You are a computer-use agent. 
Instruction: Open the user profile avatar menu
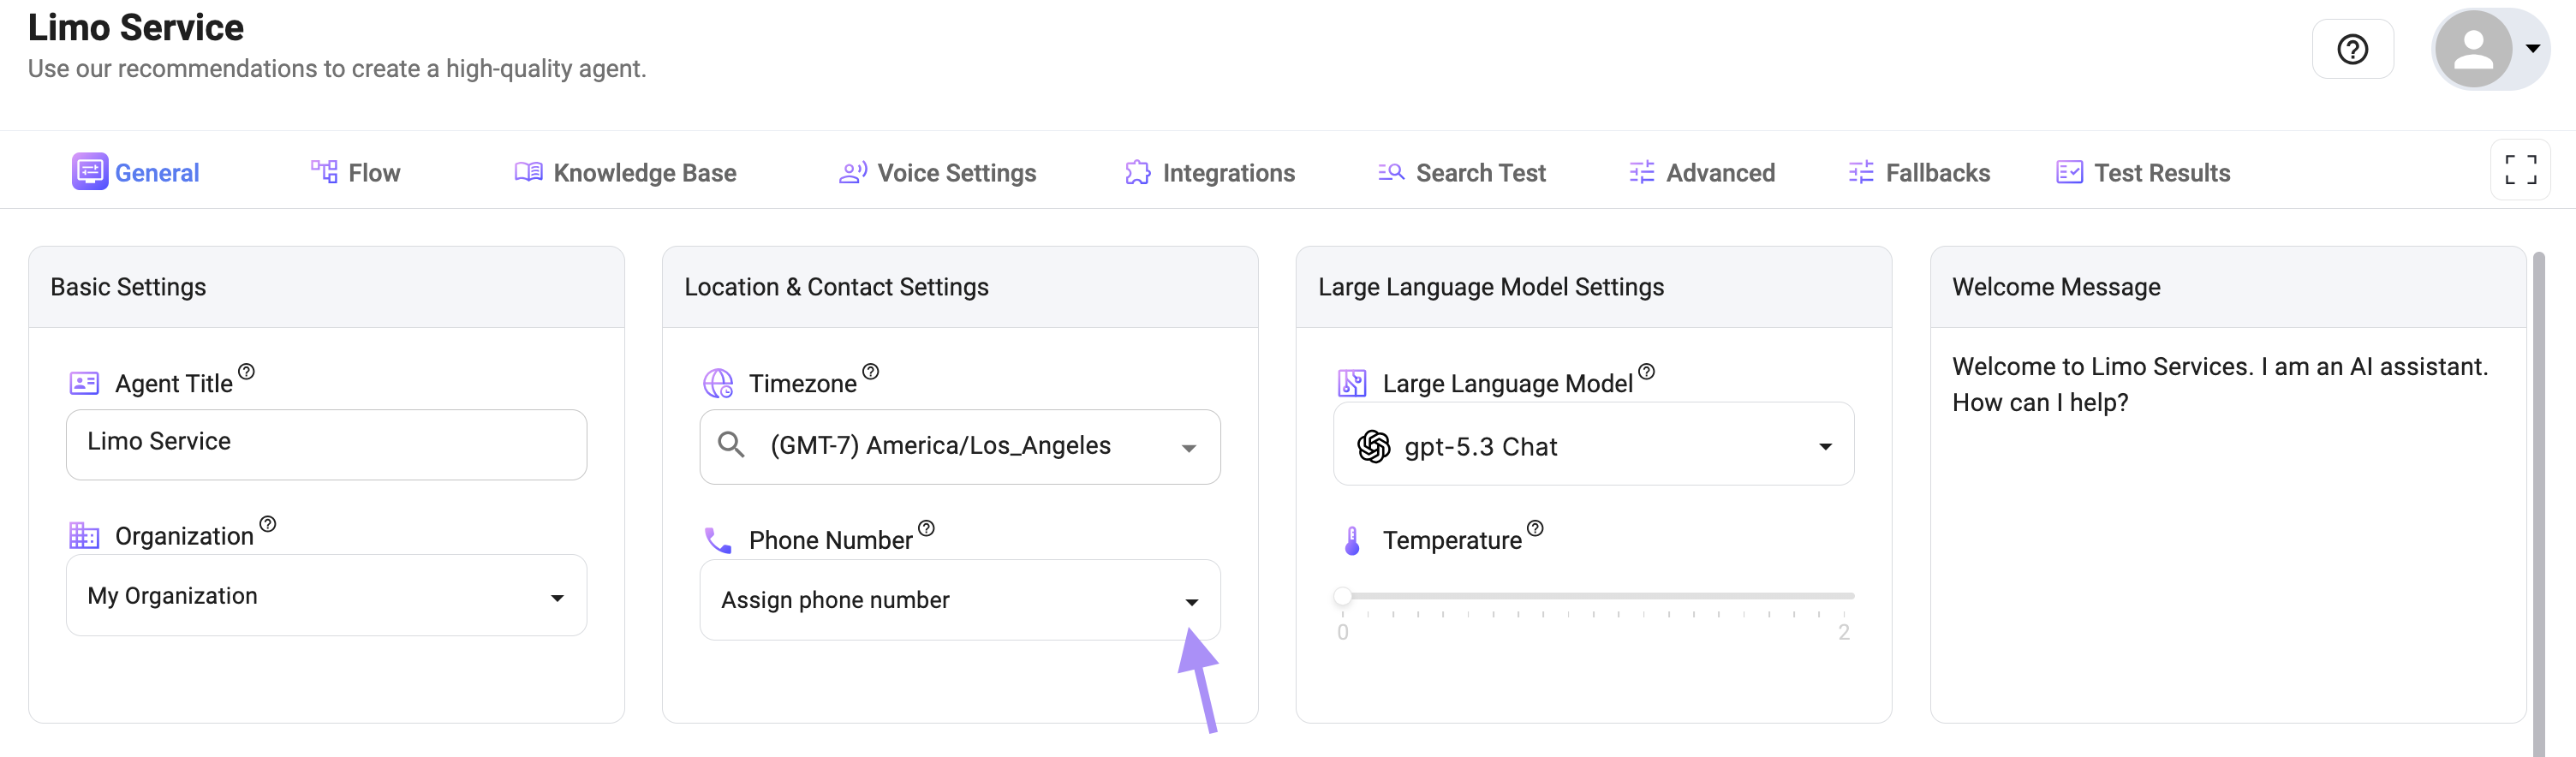coord(2488,49)
